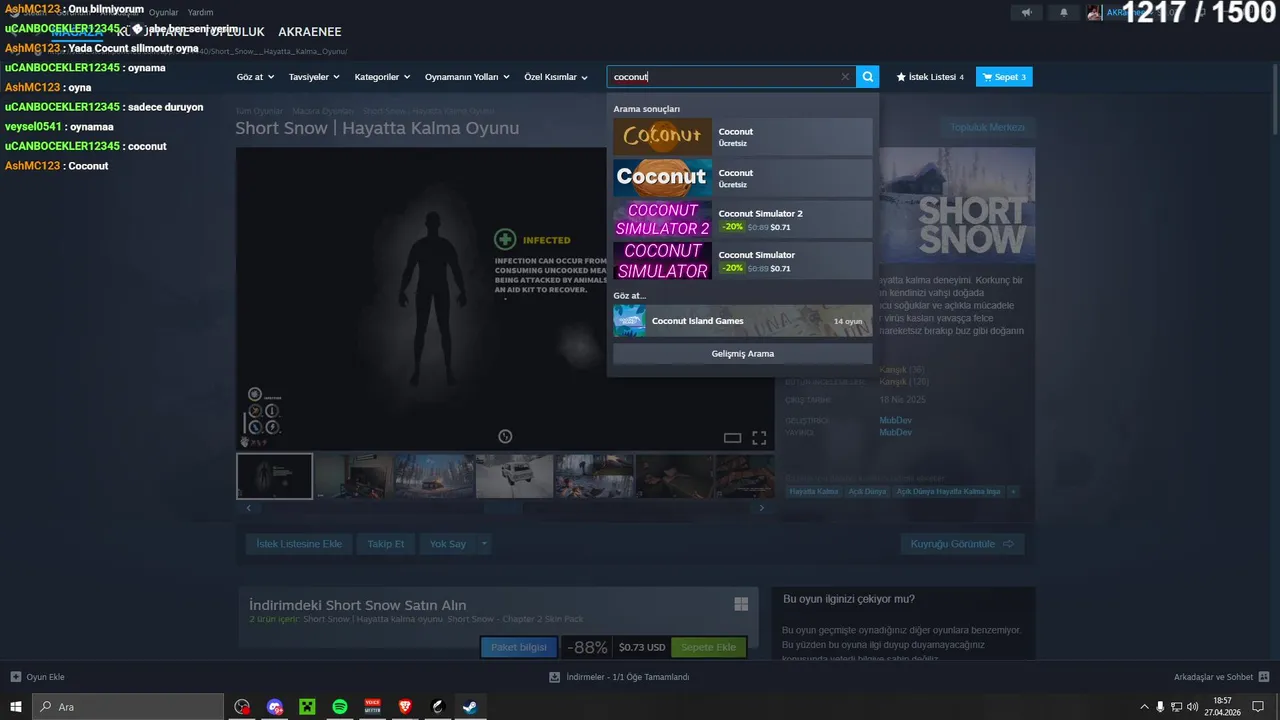Clear the coconut search text

845,77
